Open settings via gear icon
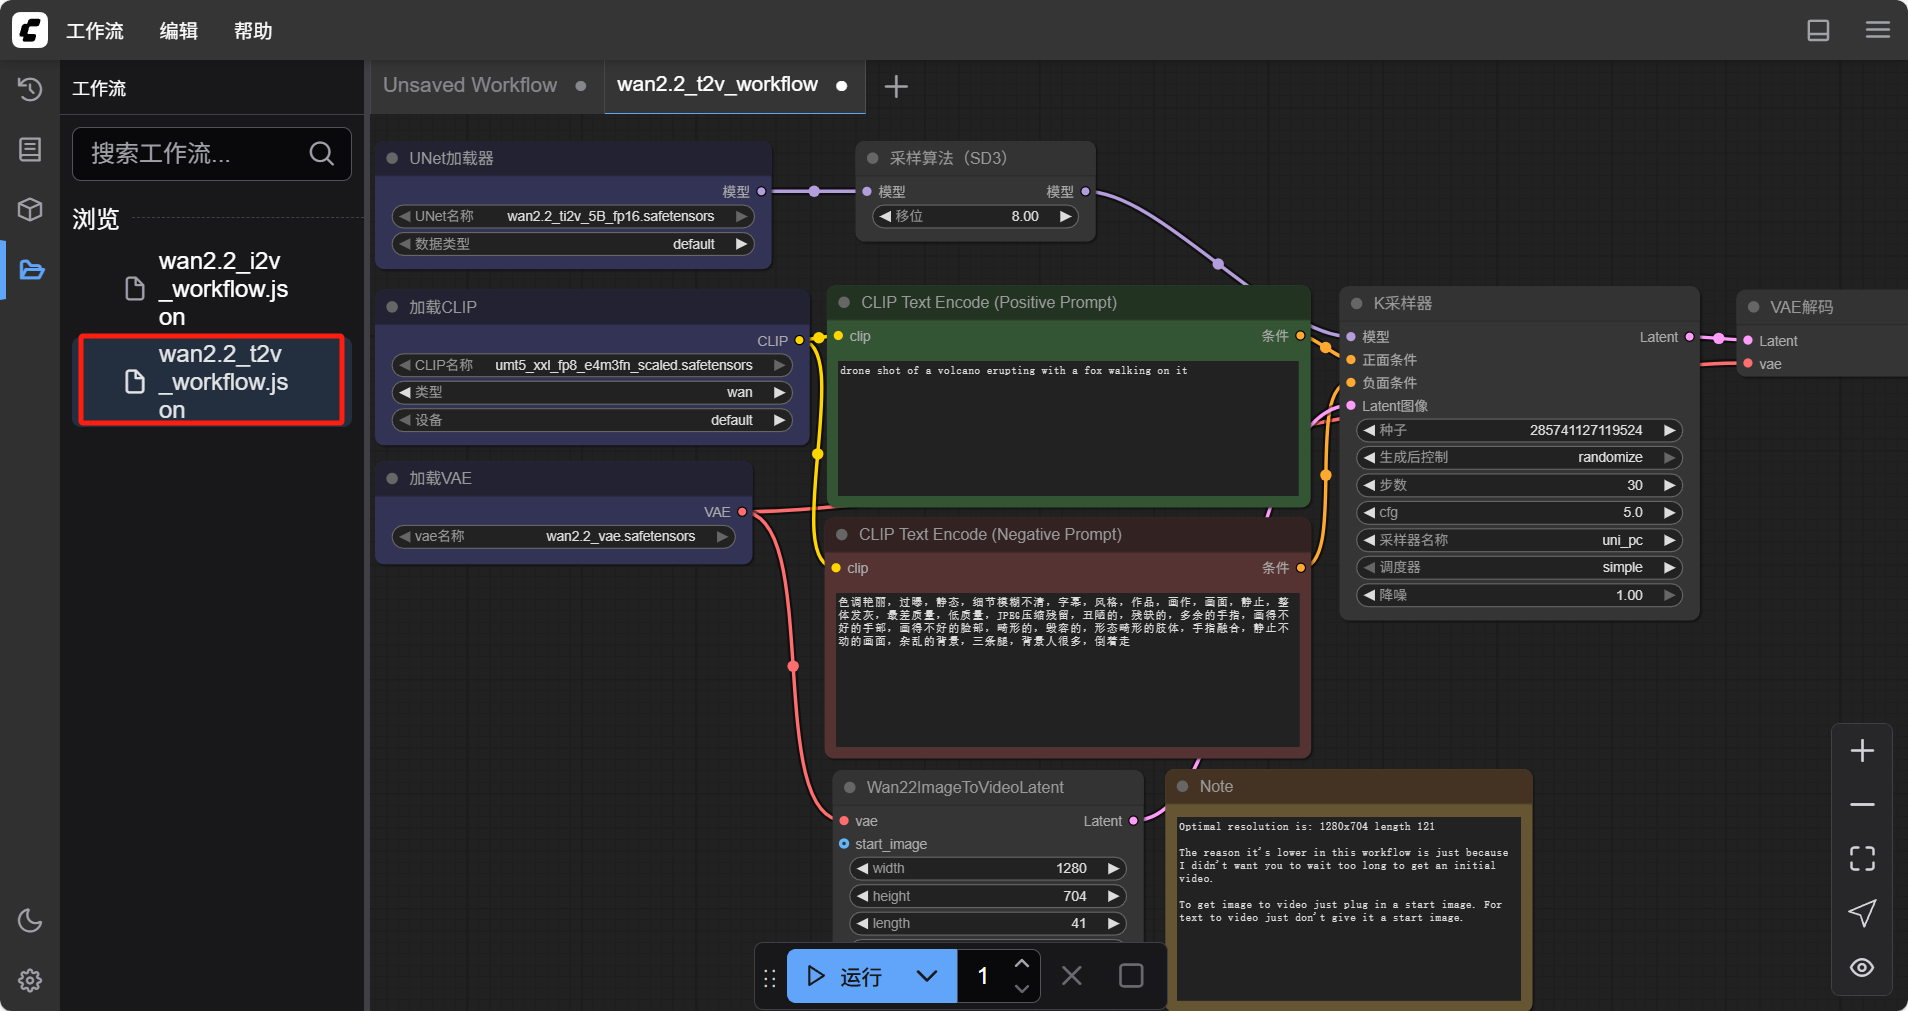1908x1011 pixels. pos(30,980)
